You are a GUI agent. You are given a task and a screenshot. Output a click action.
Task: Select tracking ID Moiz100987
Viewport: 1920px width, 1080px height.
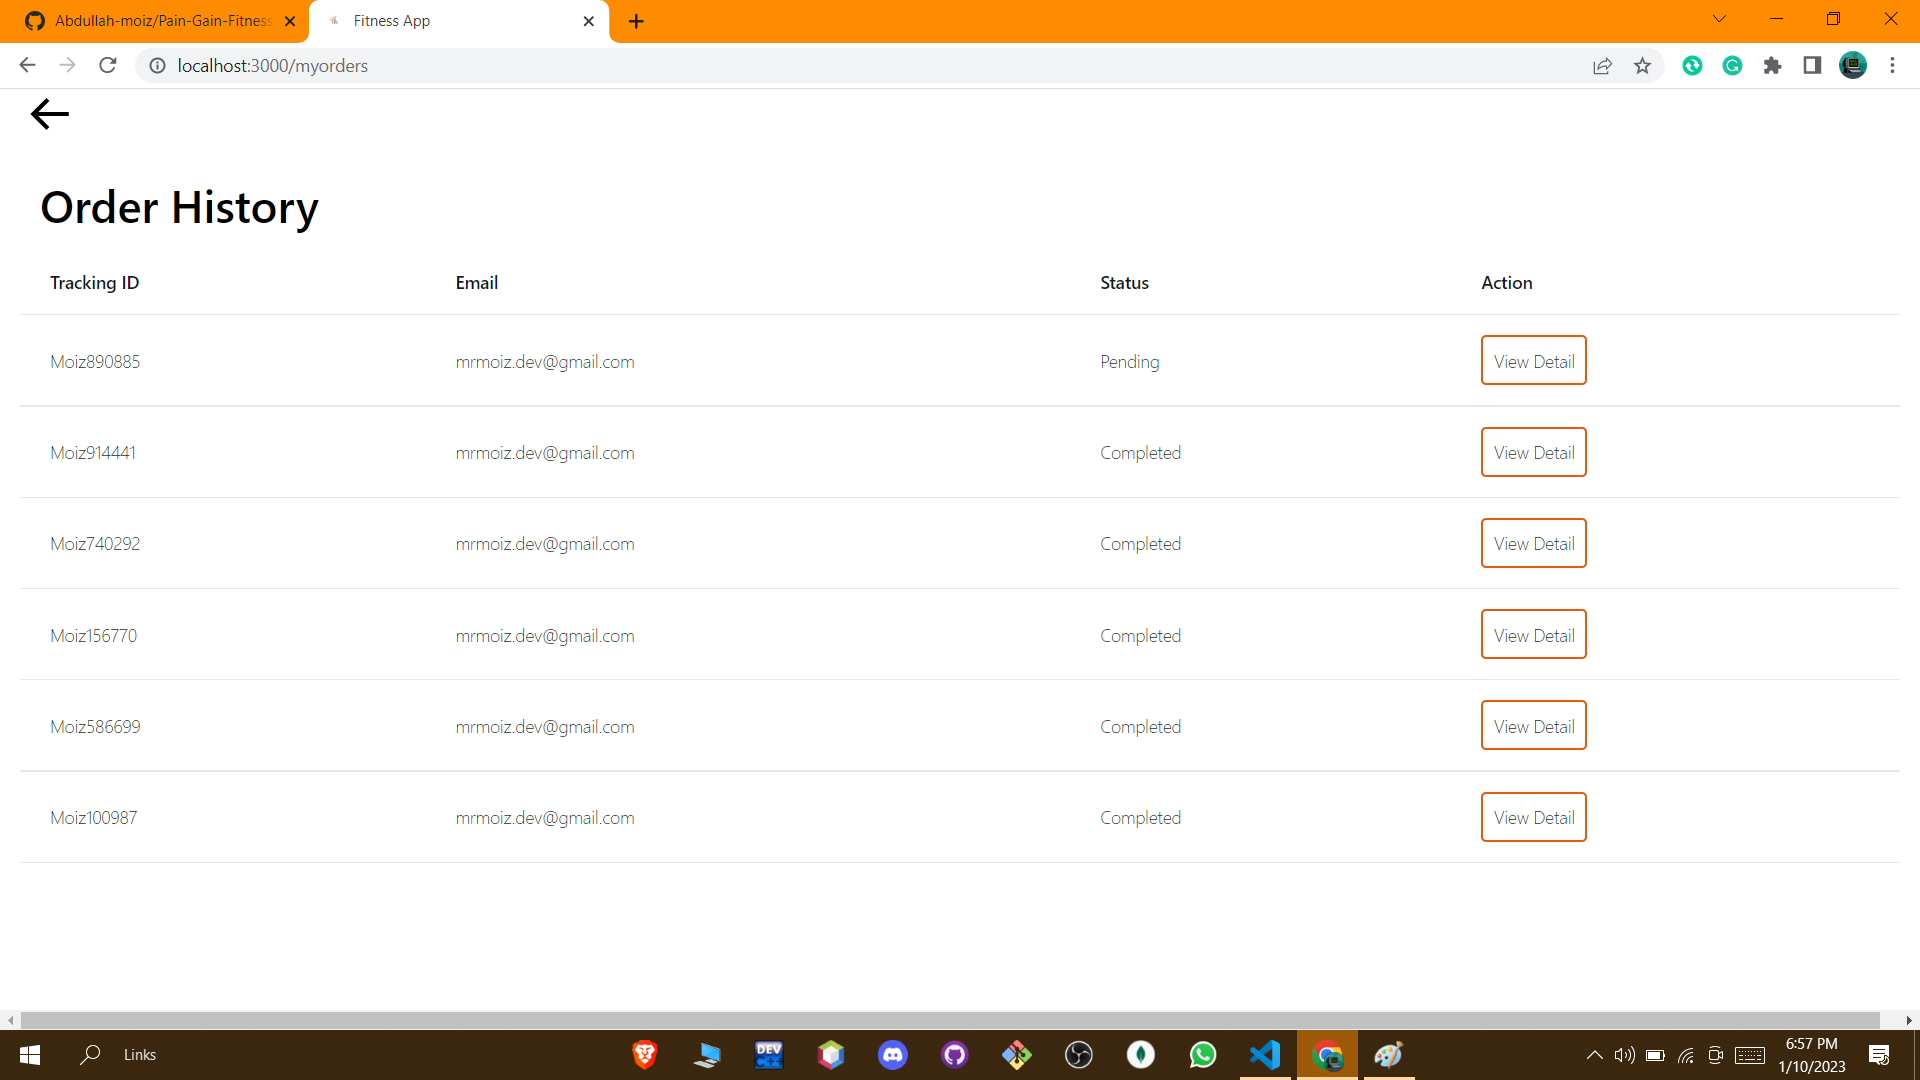93,818
